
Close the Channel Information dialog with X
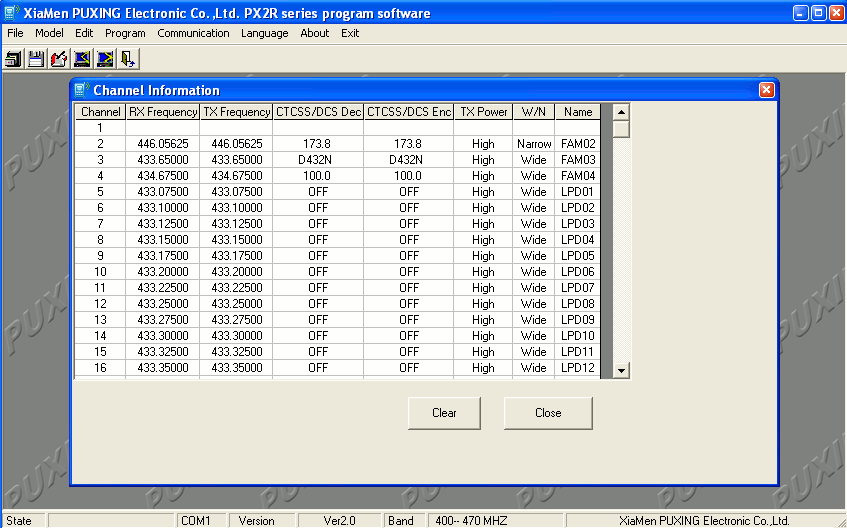click(x=766, y=90)
